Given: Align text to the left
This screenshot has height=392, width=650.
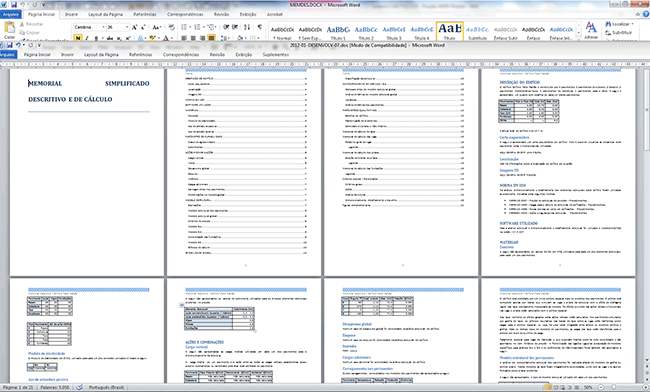Looking at the screenshot, I should pos(184,38).
